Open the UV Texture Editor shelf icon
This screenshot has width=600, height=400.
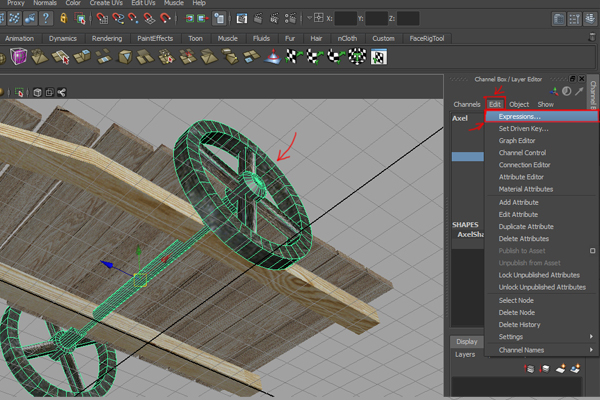[x=379, y=57]
